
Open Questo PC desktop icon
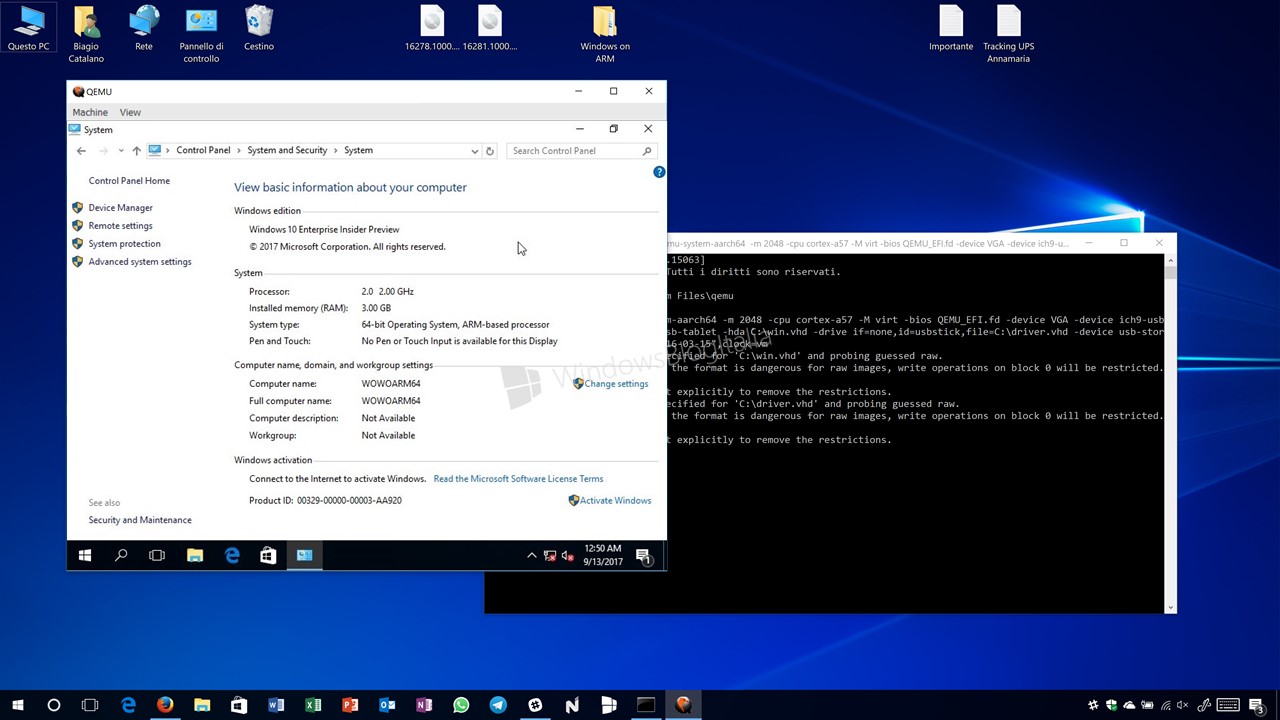tap(28, 29)
